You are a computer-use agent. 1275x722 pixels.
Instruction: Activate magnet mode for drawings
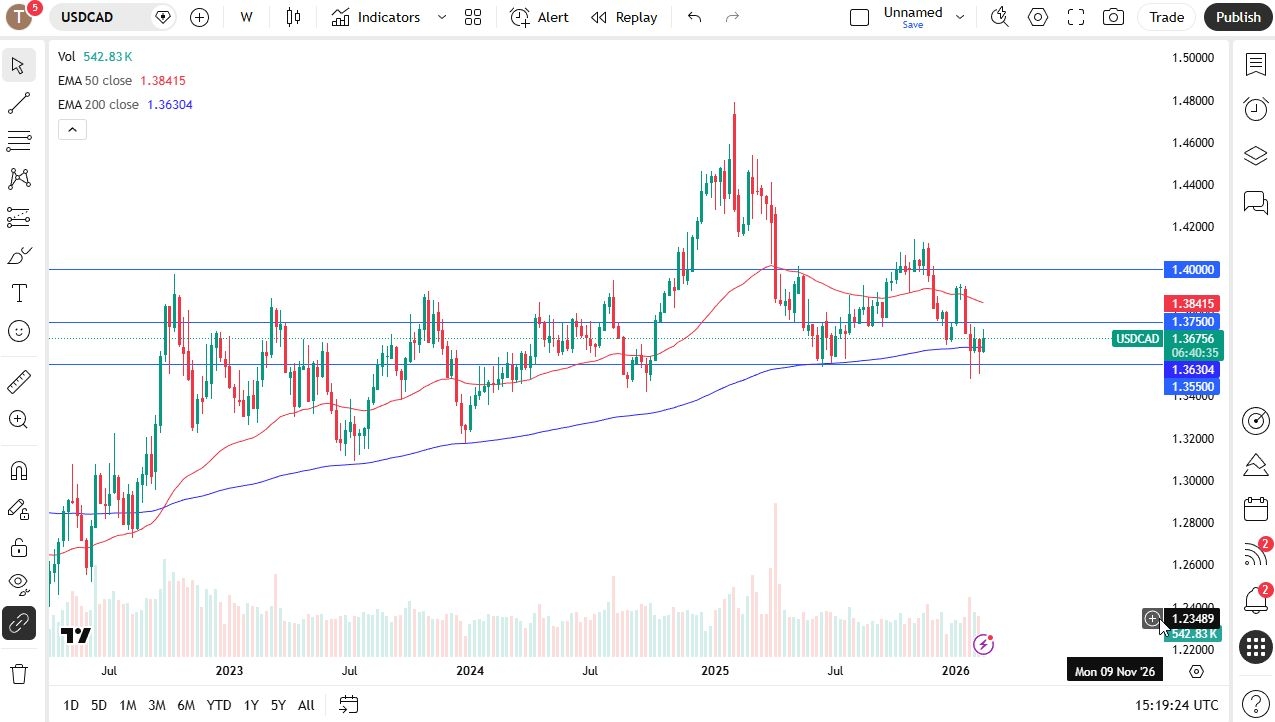(18, 471)
